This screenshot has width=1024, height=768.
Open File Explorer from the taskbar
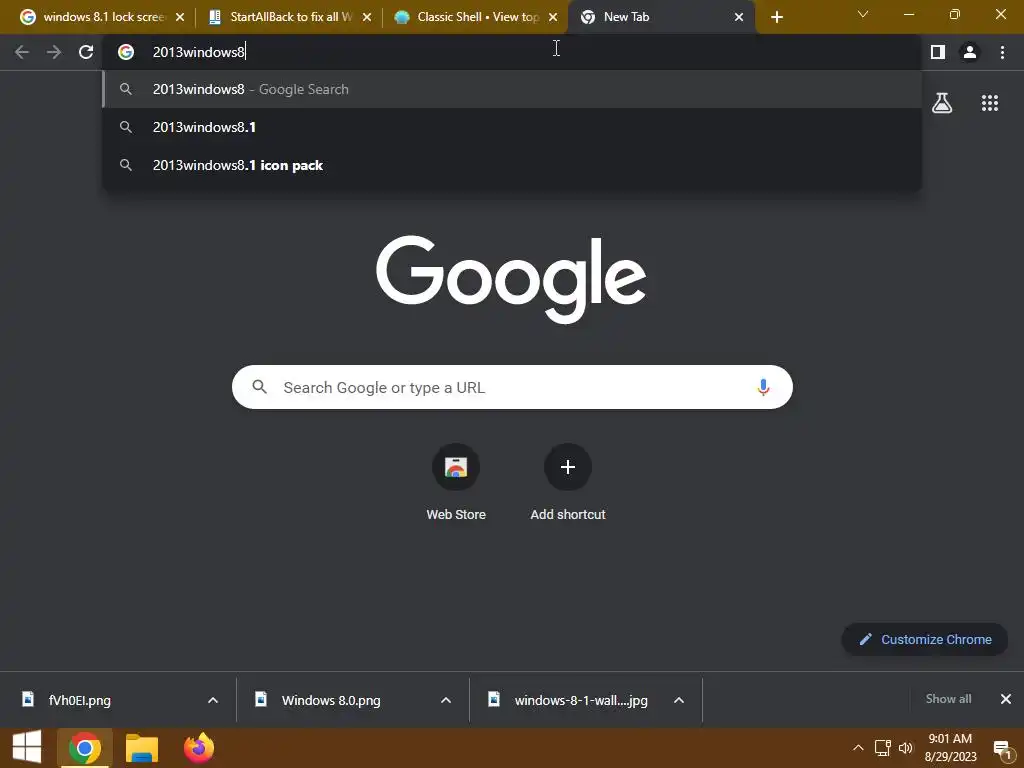point(142,748)
